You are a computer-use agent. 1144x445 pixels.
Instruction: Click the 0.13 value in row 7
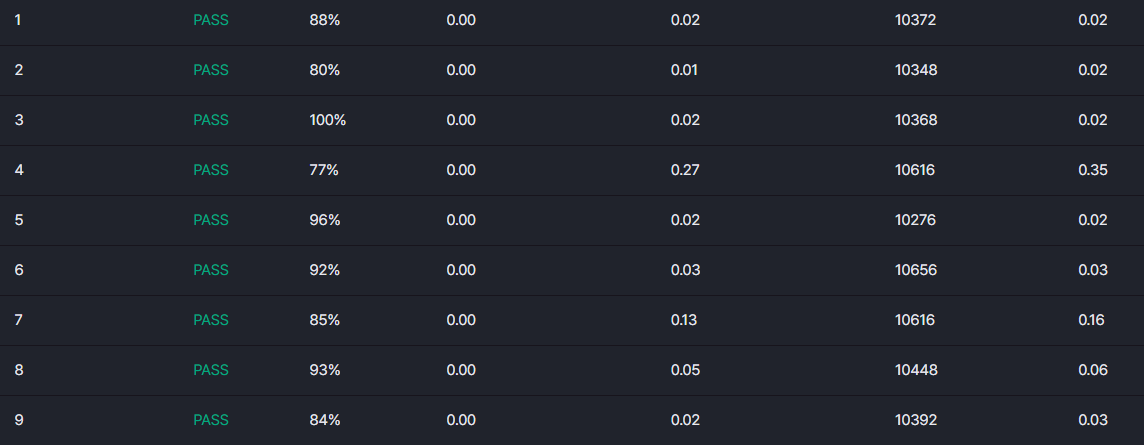click(x=684, y=320)
